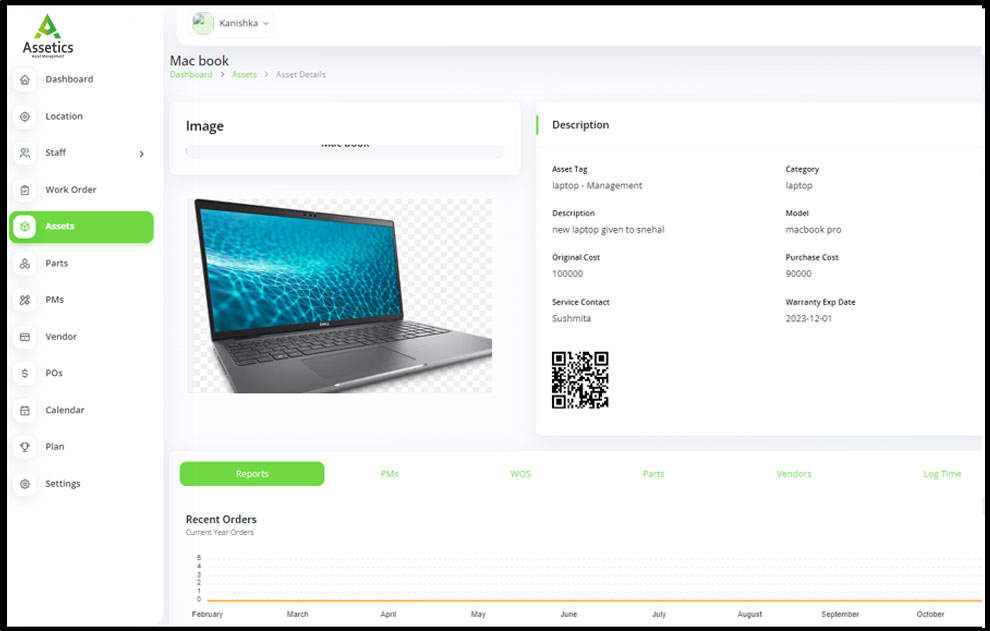Click the Staff people icon
The image size is (990, 631).
(x=25, y=153)
